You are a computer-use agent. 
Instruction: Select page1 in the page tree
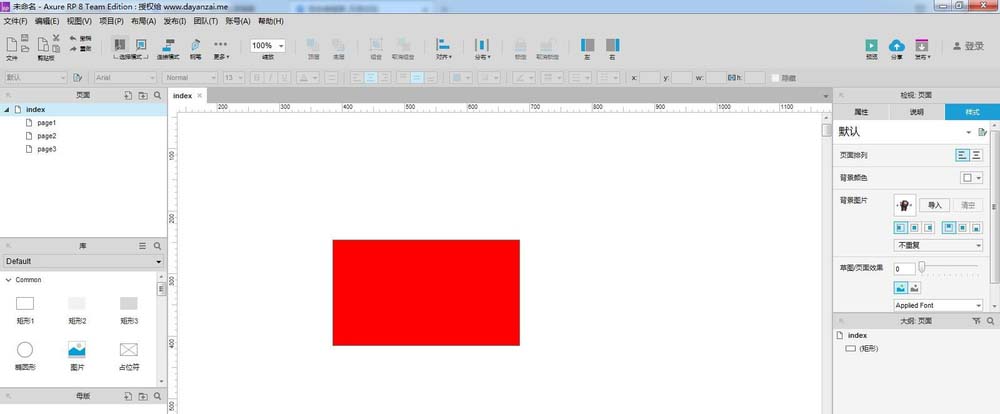click(x=47, y=122)
